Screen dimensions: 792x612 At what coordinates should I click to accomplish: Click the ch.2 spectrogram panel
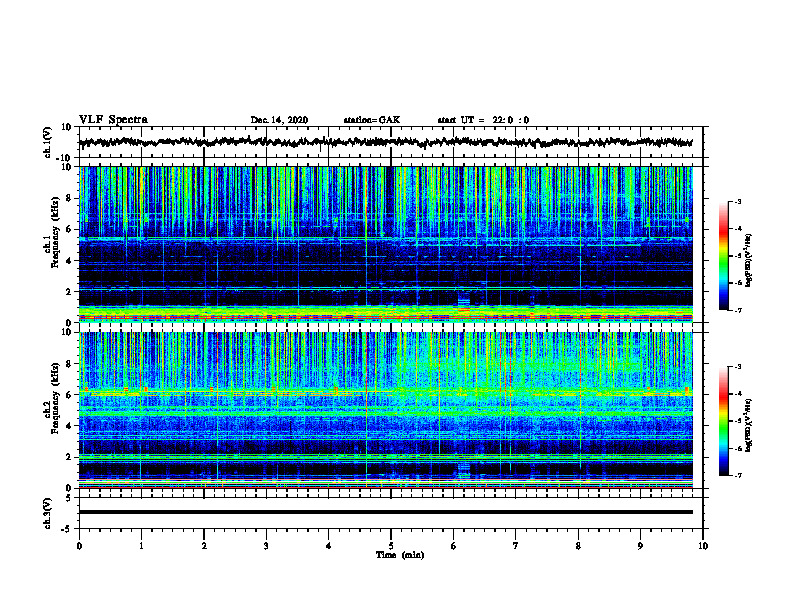tap(385, 410)
